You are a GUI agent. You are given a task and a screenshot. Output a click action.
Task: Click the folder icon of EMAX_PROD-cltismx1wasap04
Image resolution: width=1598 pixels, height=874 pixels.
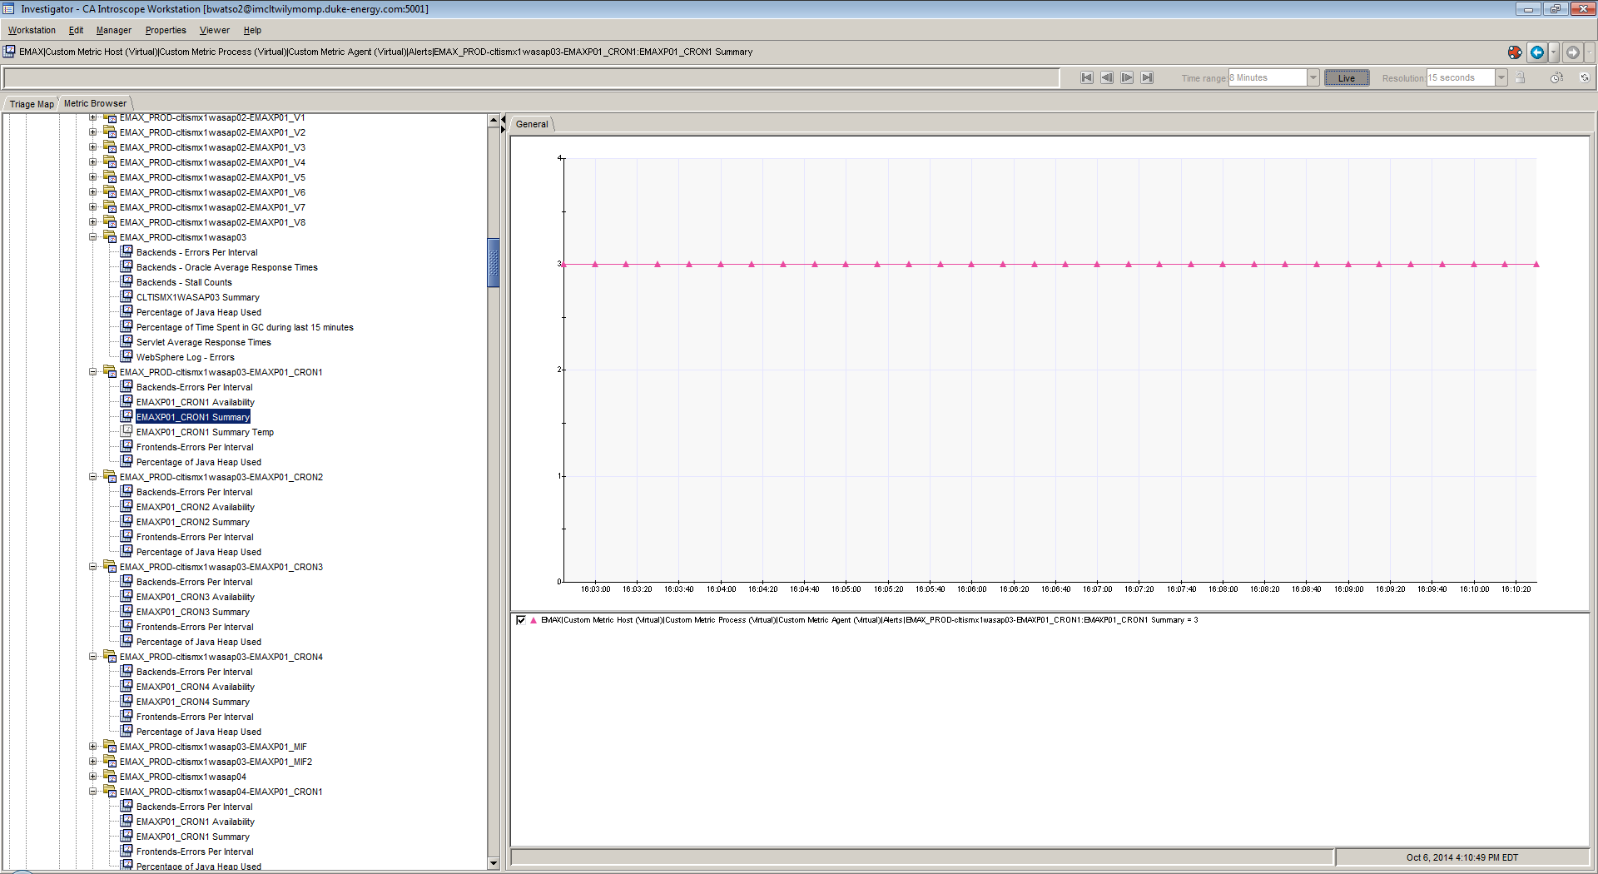(110, 776)
